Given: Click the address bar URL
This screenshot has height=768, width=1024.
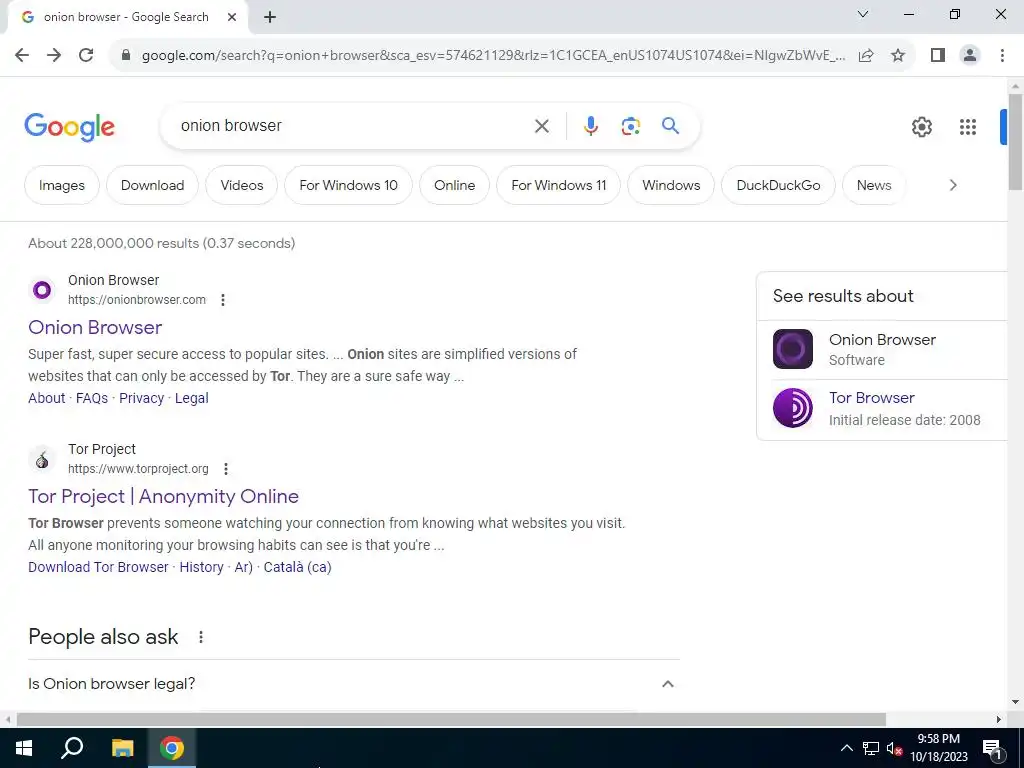Looking at the screenshot, I should 493,56.
